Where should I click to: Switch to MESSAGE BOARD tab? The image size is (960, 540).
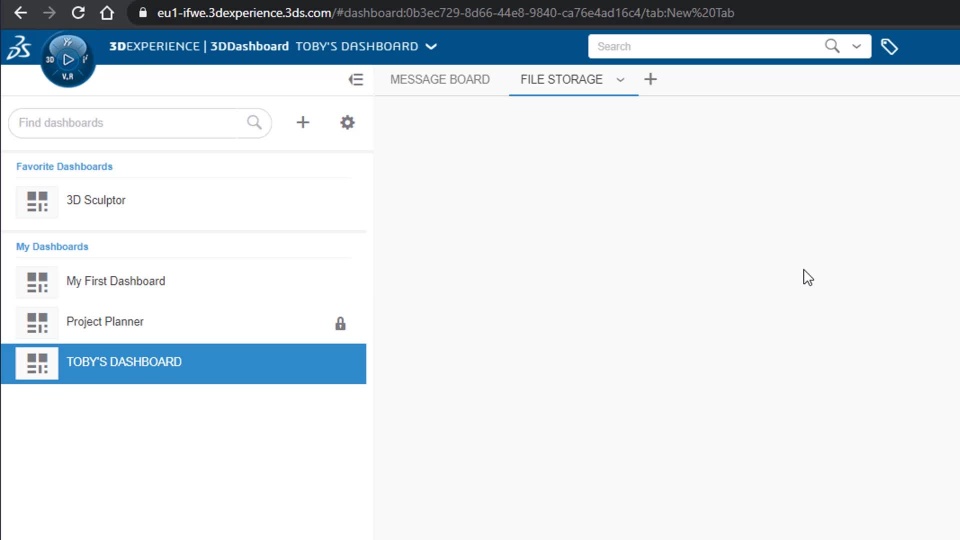[x=440, y=80]
